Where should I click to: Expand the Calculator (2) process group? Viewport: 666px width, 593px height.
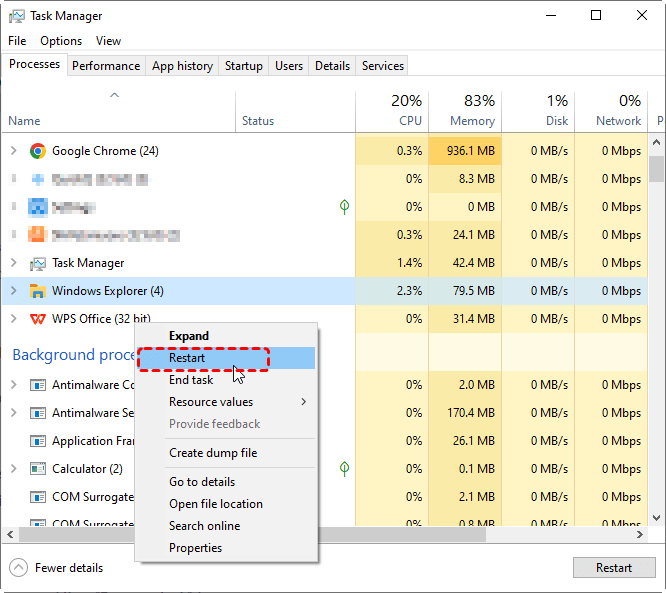[x=14, y=469]
